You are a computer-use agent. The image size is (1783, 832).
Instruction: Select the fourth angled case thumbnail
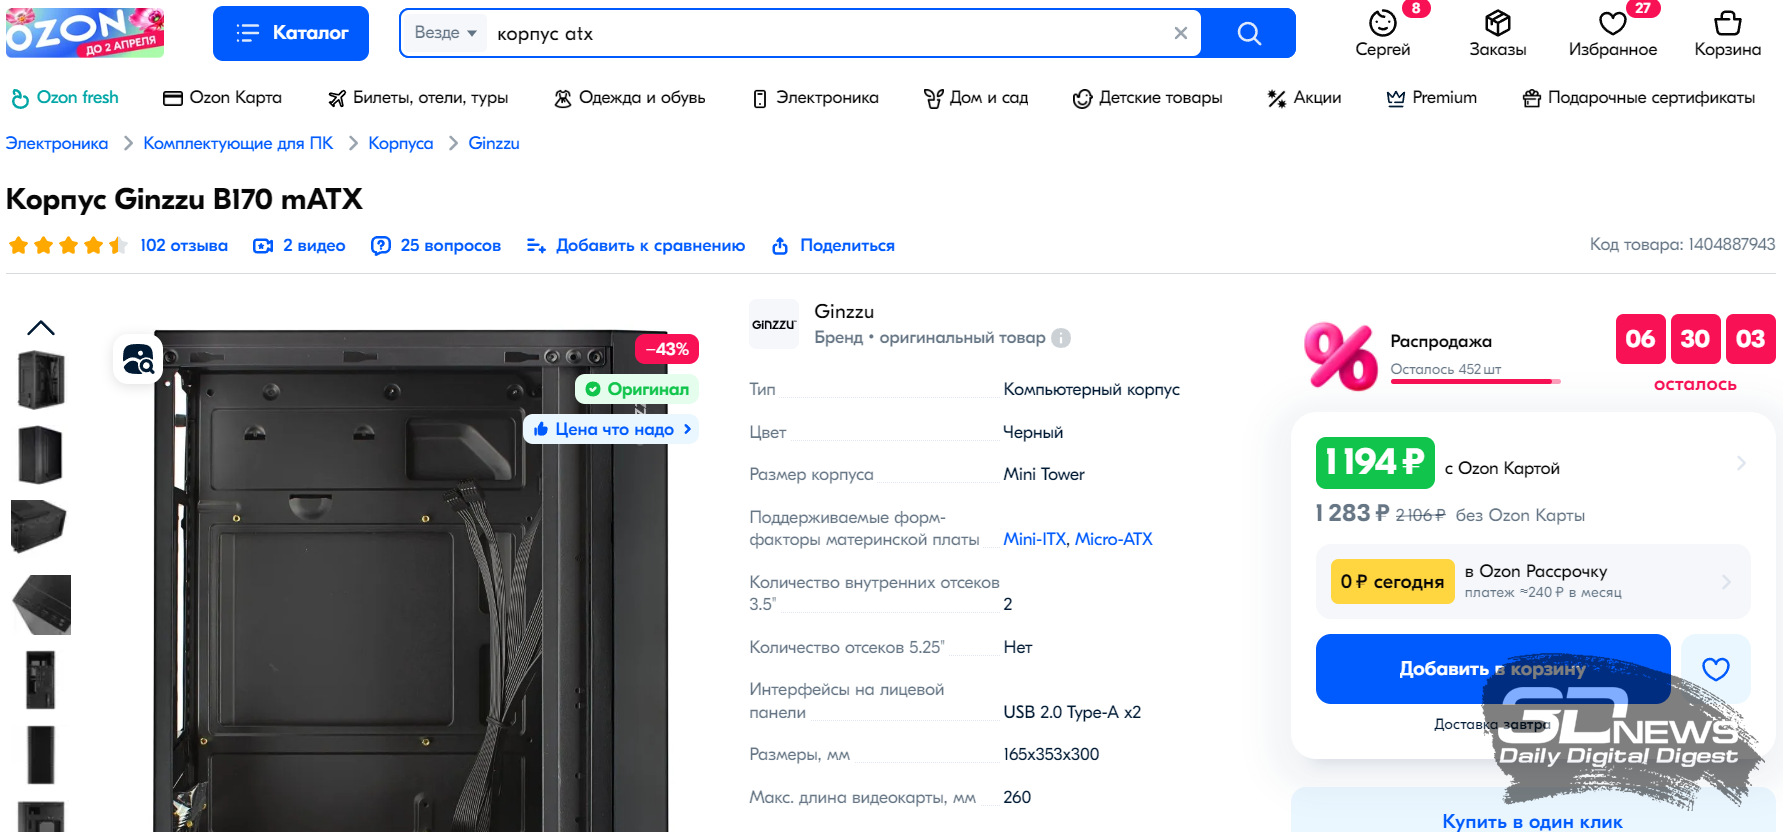41,605
